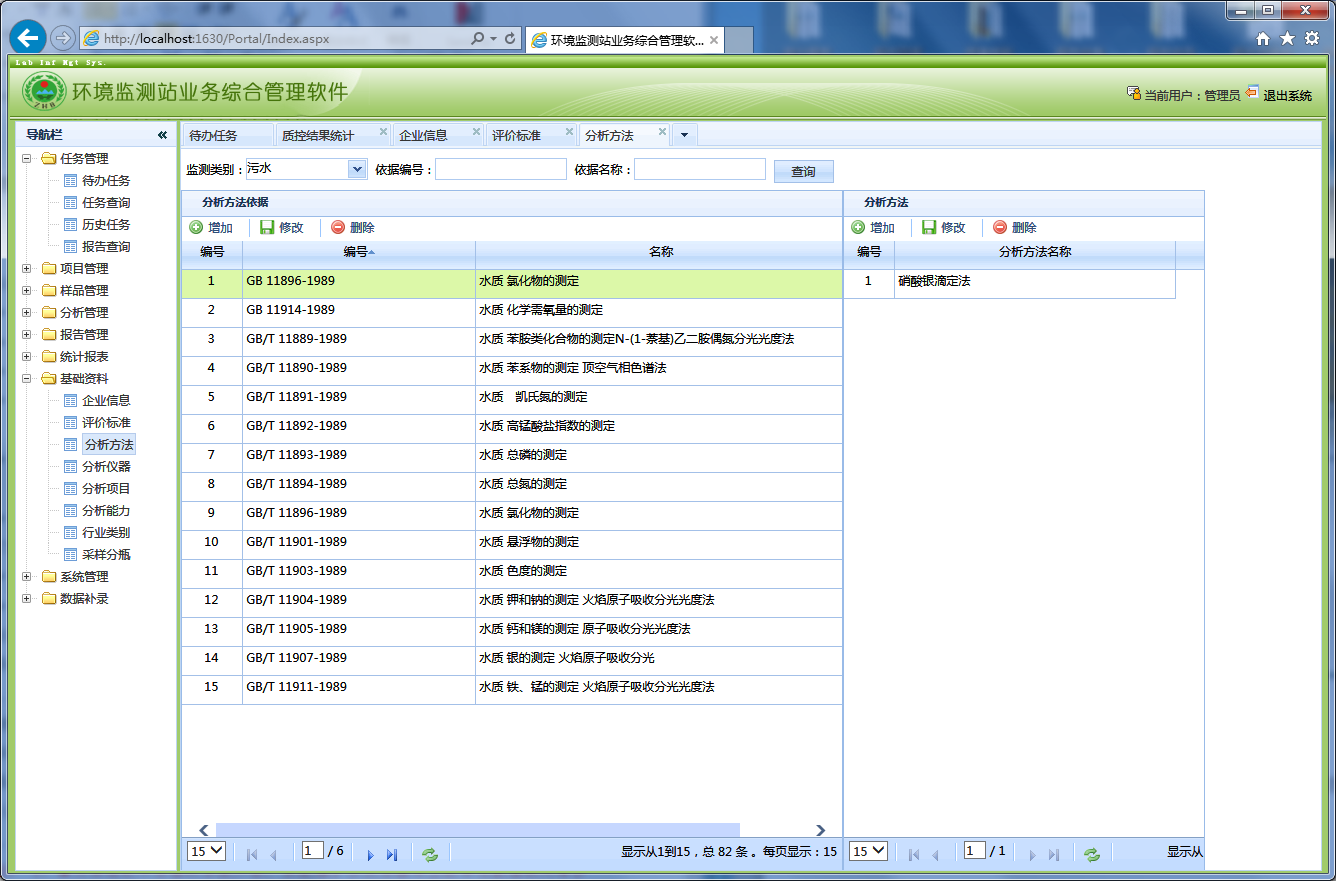Switch to the 质控结果统计 tab
Screen dimensions: 1336x881
pyautogui.click(x=318, y=135)
